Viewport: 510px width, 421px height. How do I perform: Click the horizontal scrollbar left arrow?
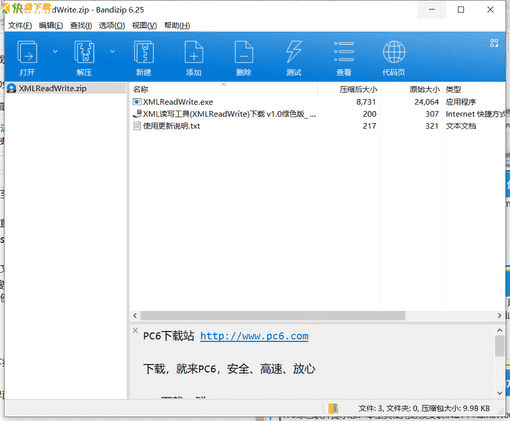click(135, 315)
